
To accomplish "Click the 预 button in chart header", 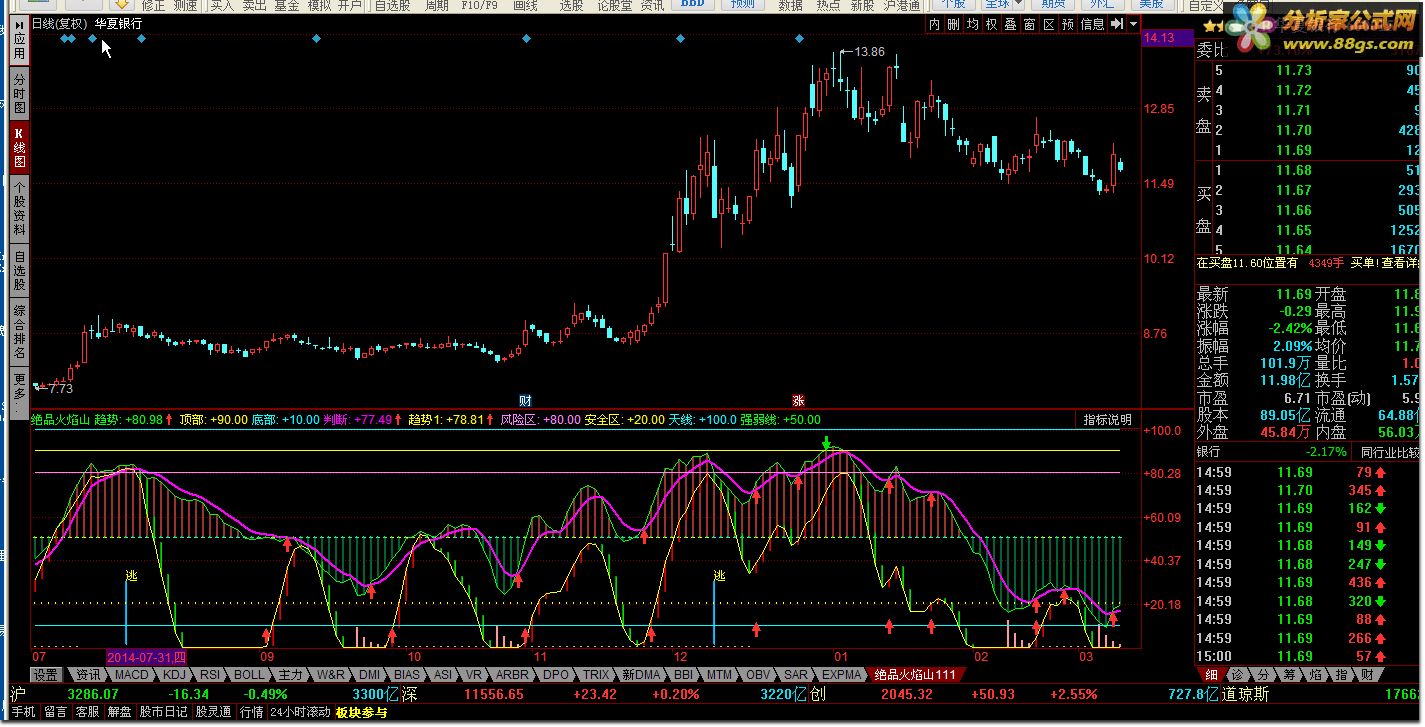I will [x=1067, y=24].
